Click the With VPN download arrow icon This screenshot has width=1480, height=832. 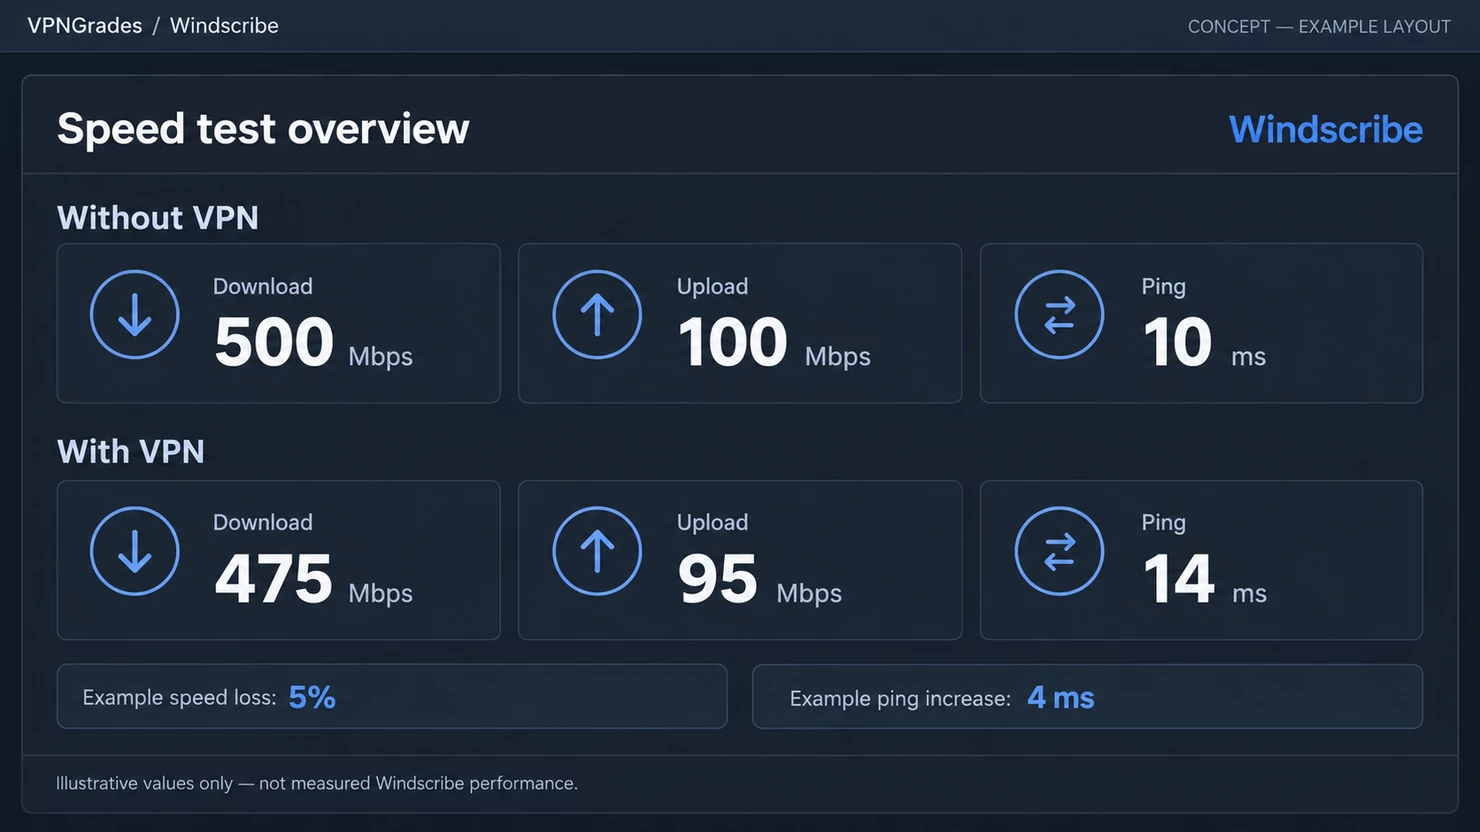pyautogui.click(x=135, y=551)
